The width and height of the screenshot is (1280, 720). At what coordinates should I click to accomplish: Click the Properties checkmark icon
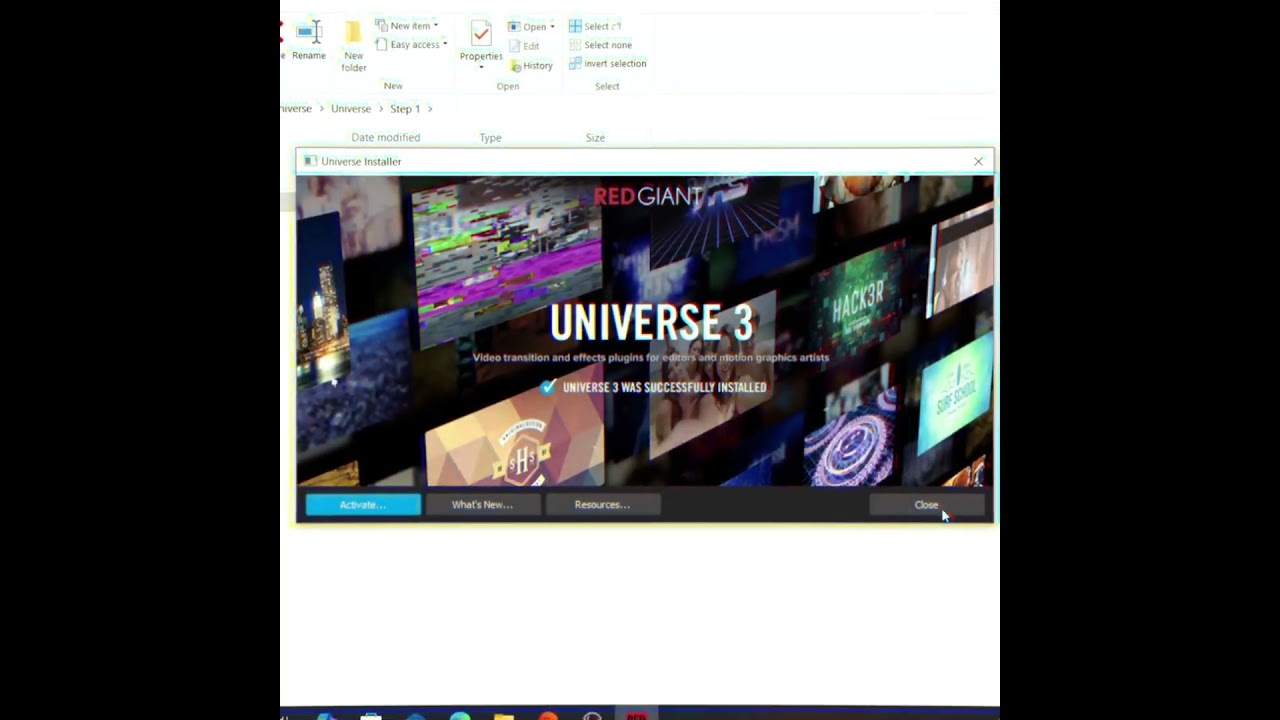click(x=481, y=34)
